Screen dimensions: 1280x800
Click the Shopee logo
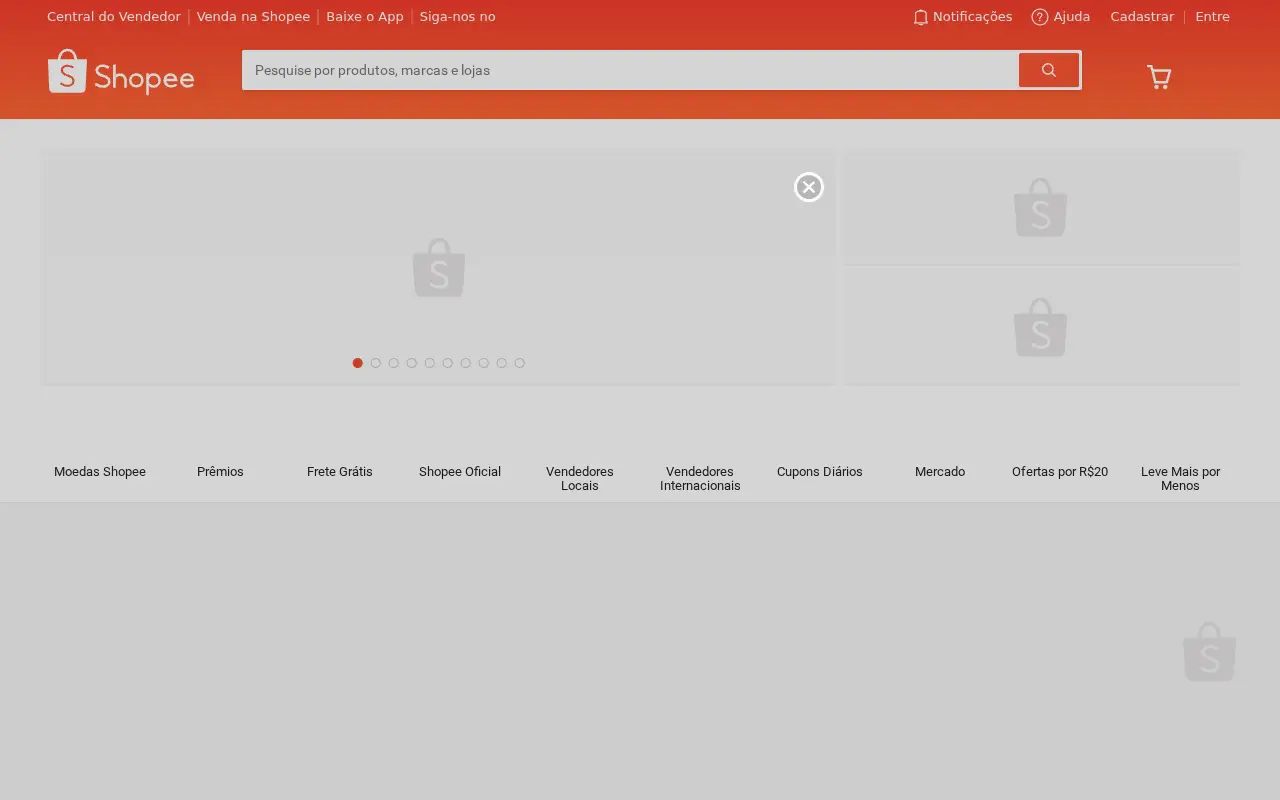[121, 72]
